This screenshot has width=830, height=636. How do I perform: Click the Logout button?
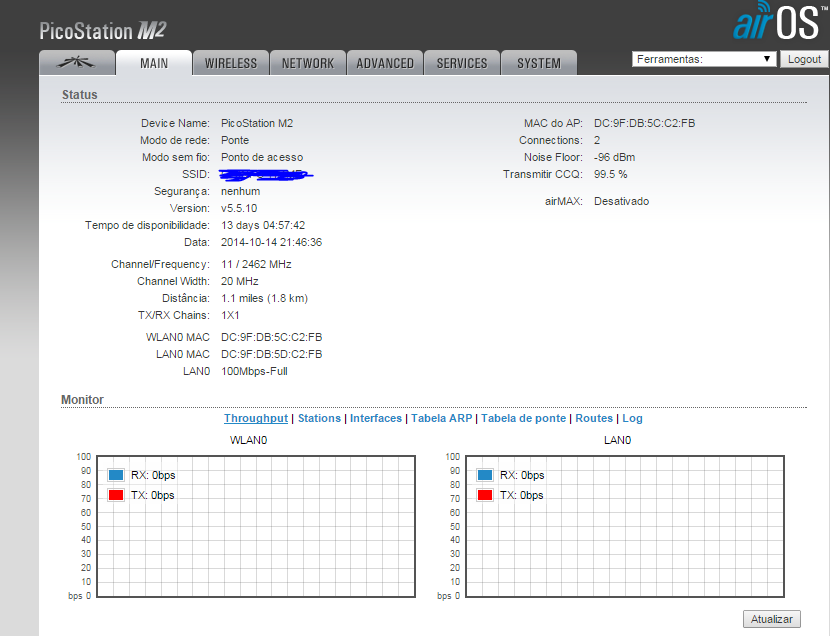pyautogui.click(x=804, y=59)
